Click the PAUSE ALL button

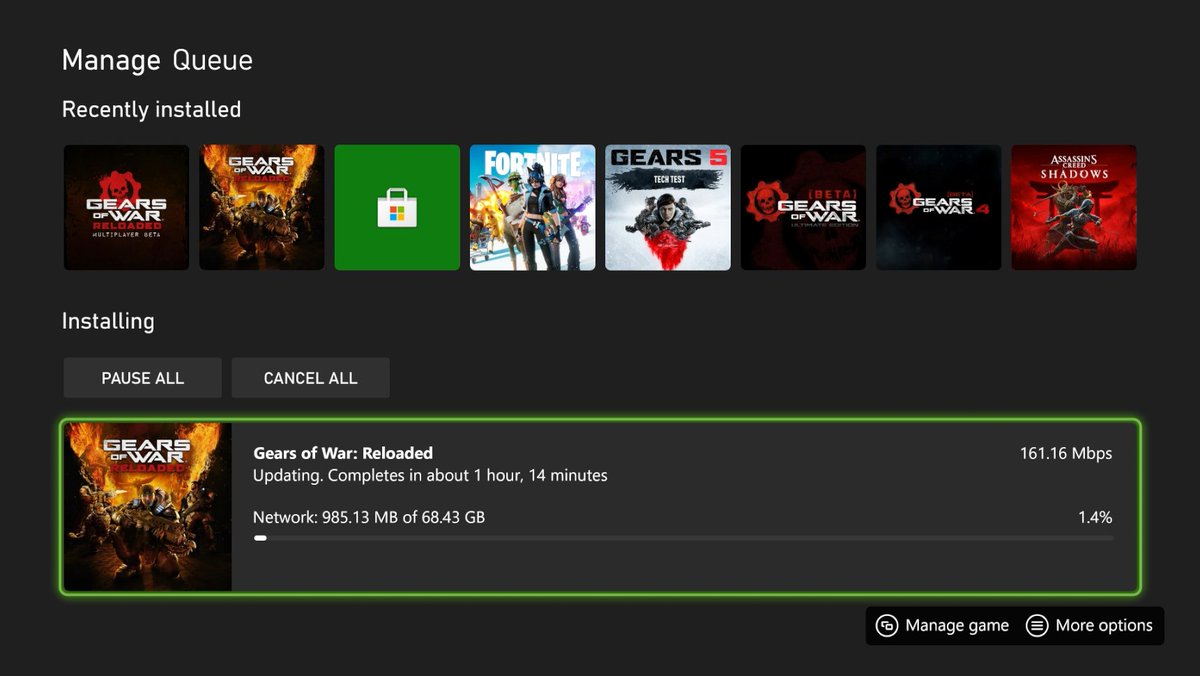pos(142,378)
